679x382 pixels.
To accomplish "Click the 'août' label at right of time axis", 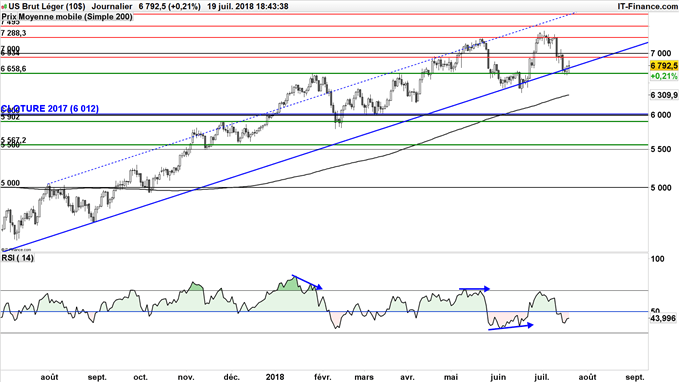I will pos(588,377).
